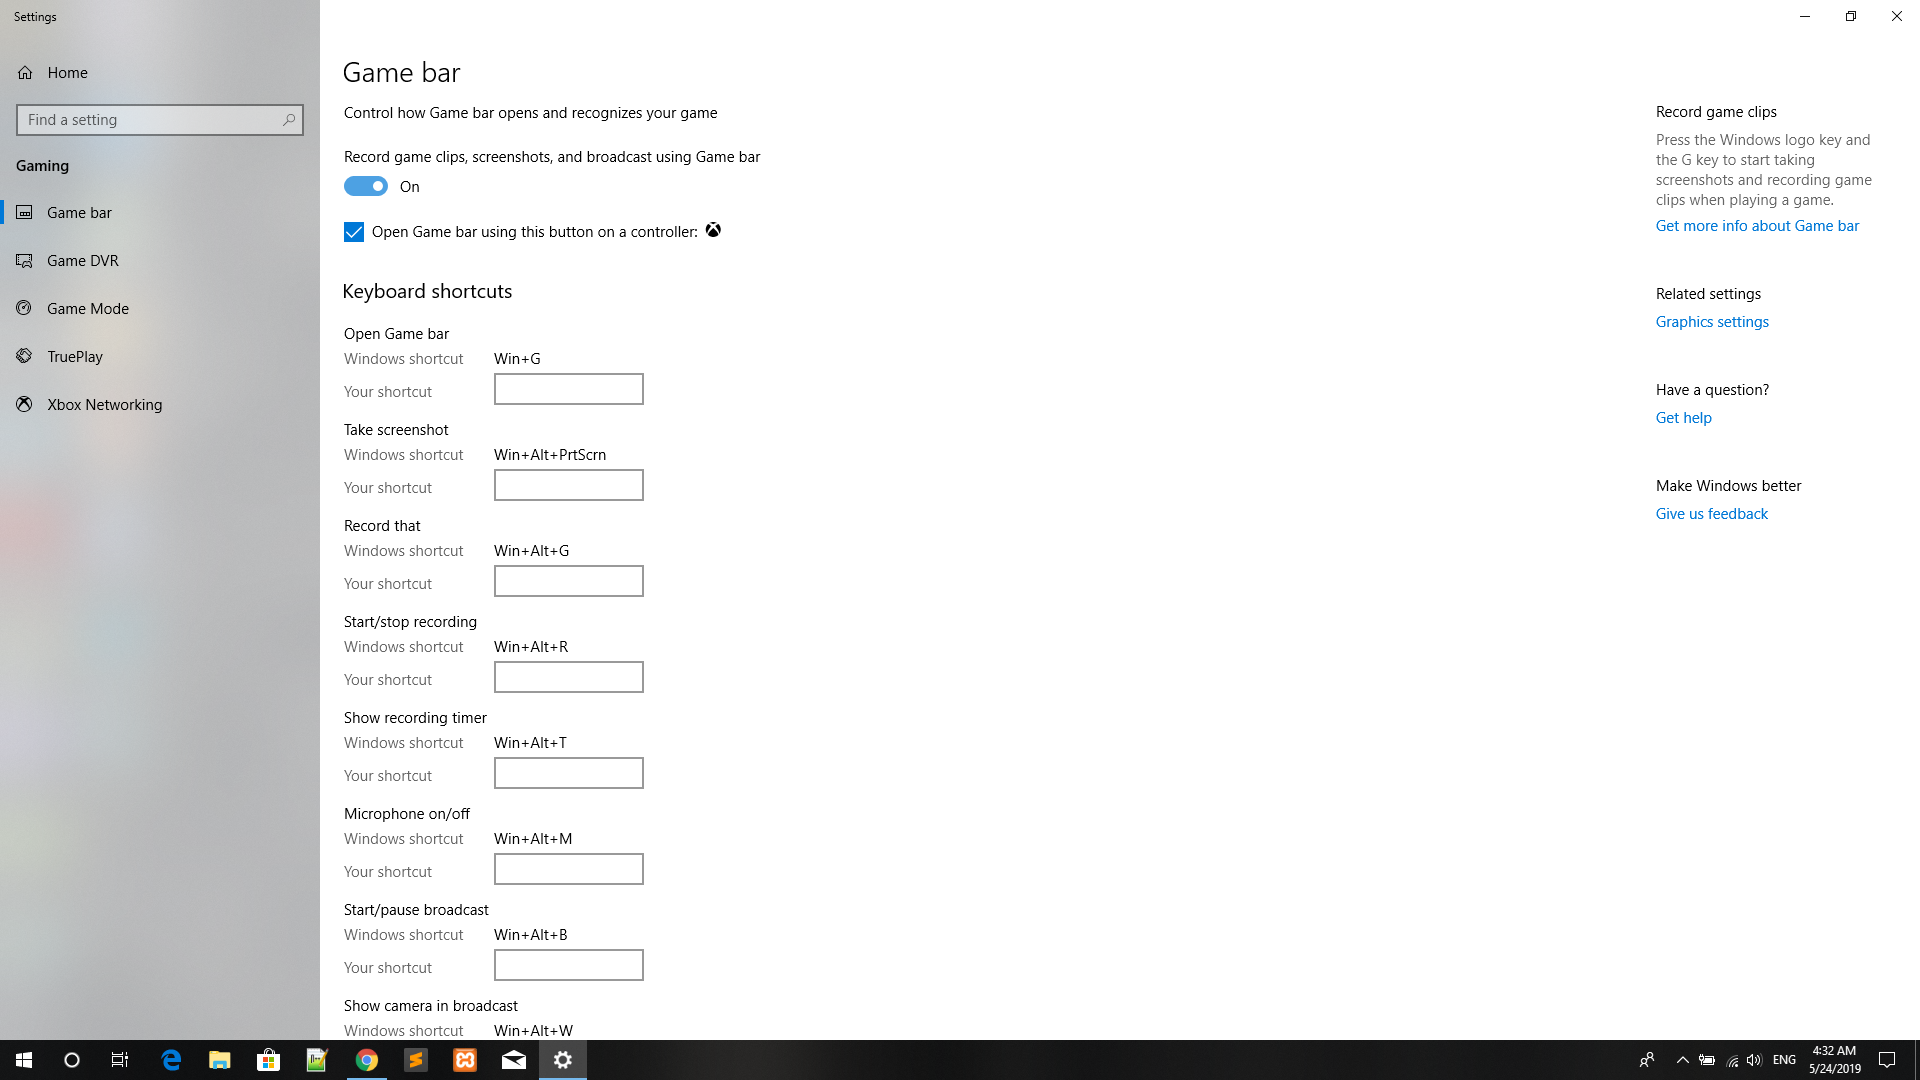Open Action Center notifications icon
Viewport: 1920px width, 1080px height.
pos(1887,1060)
